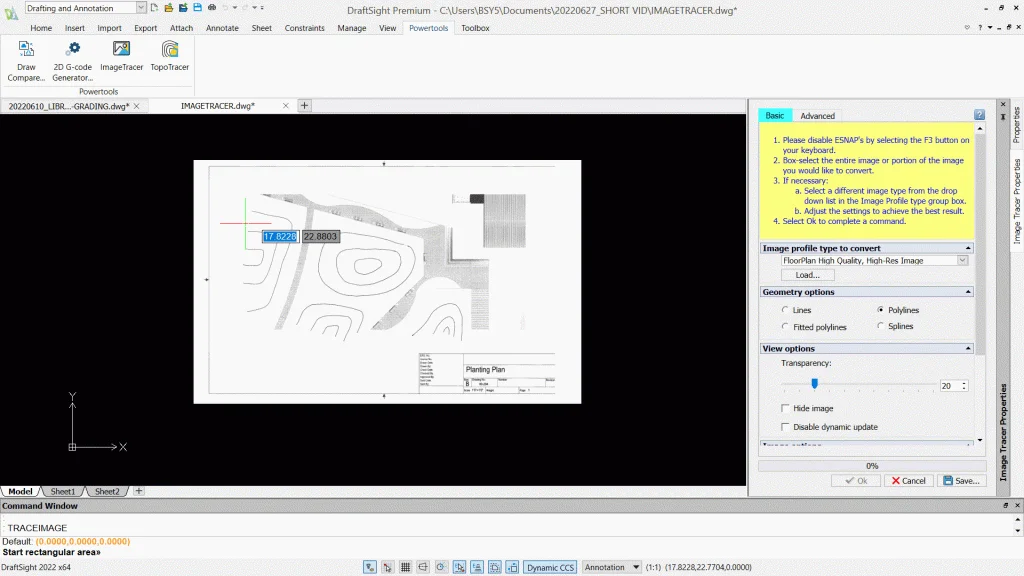Click the Load... button
The image size is (1024, 576).
(x=807, y=275)
